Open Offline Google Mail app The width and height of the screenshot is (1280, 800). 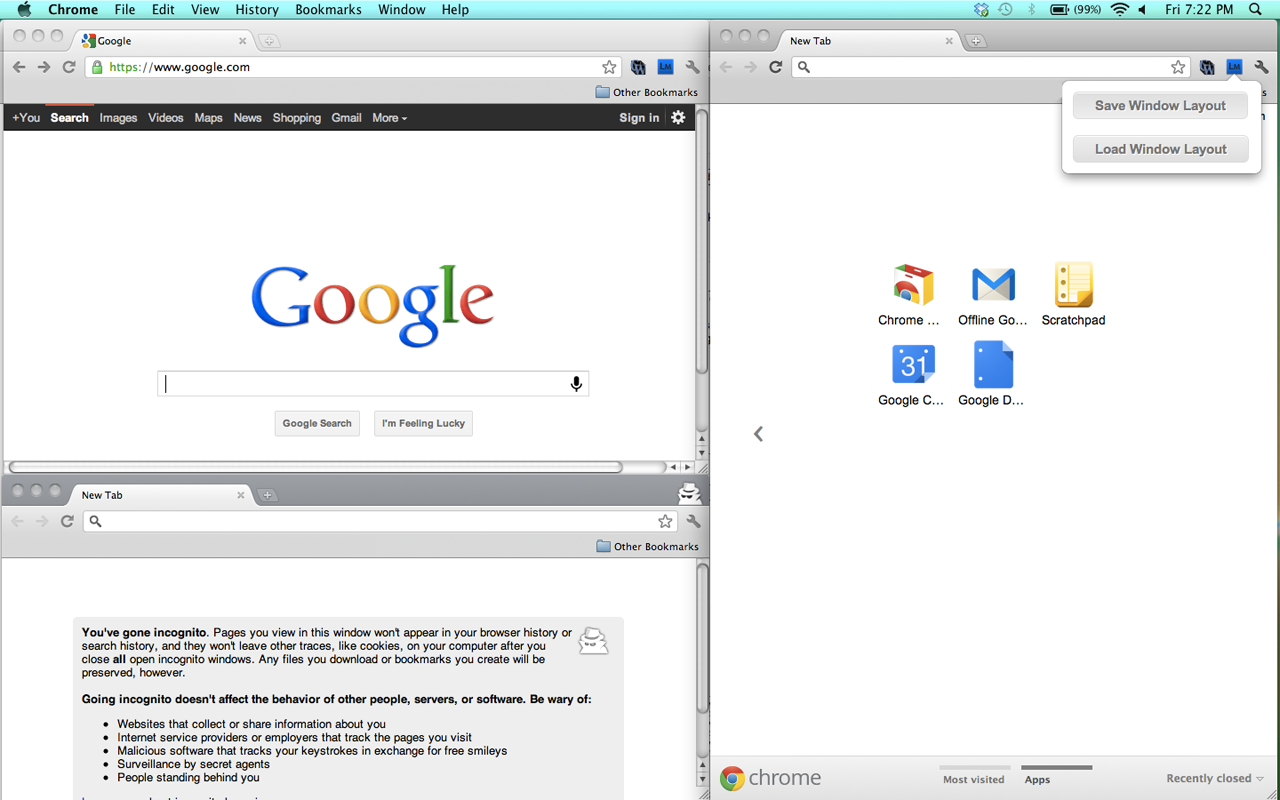993,295
